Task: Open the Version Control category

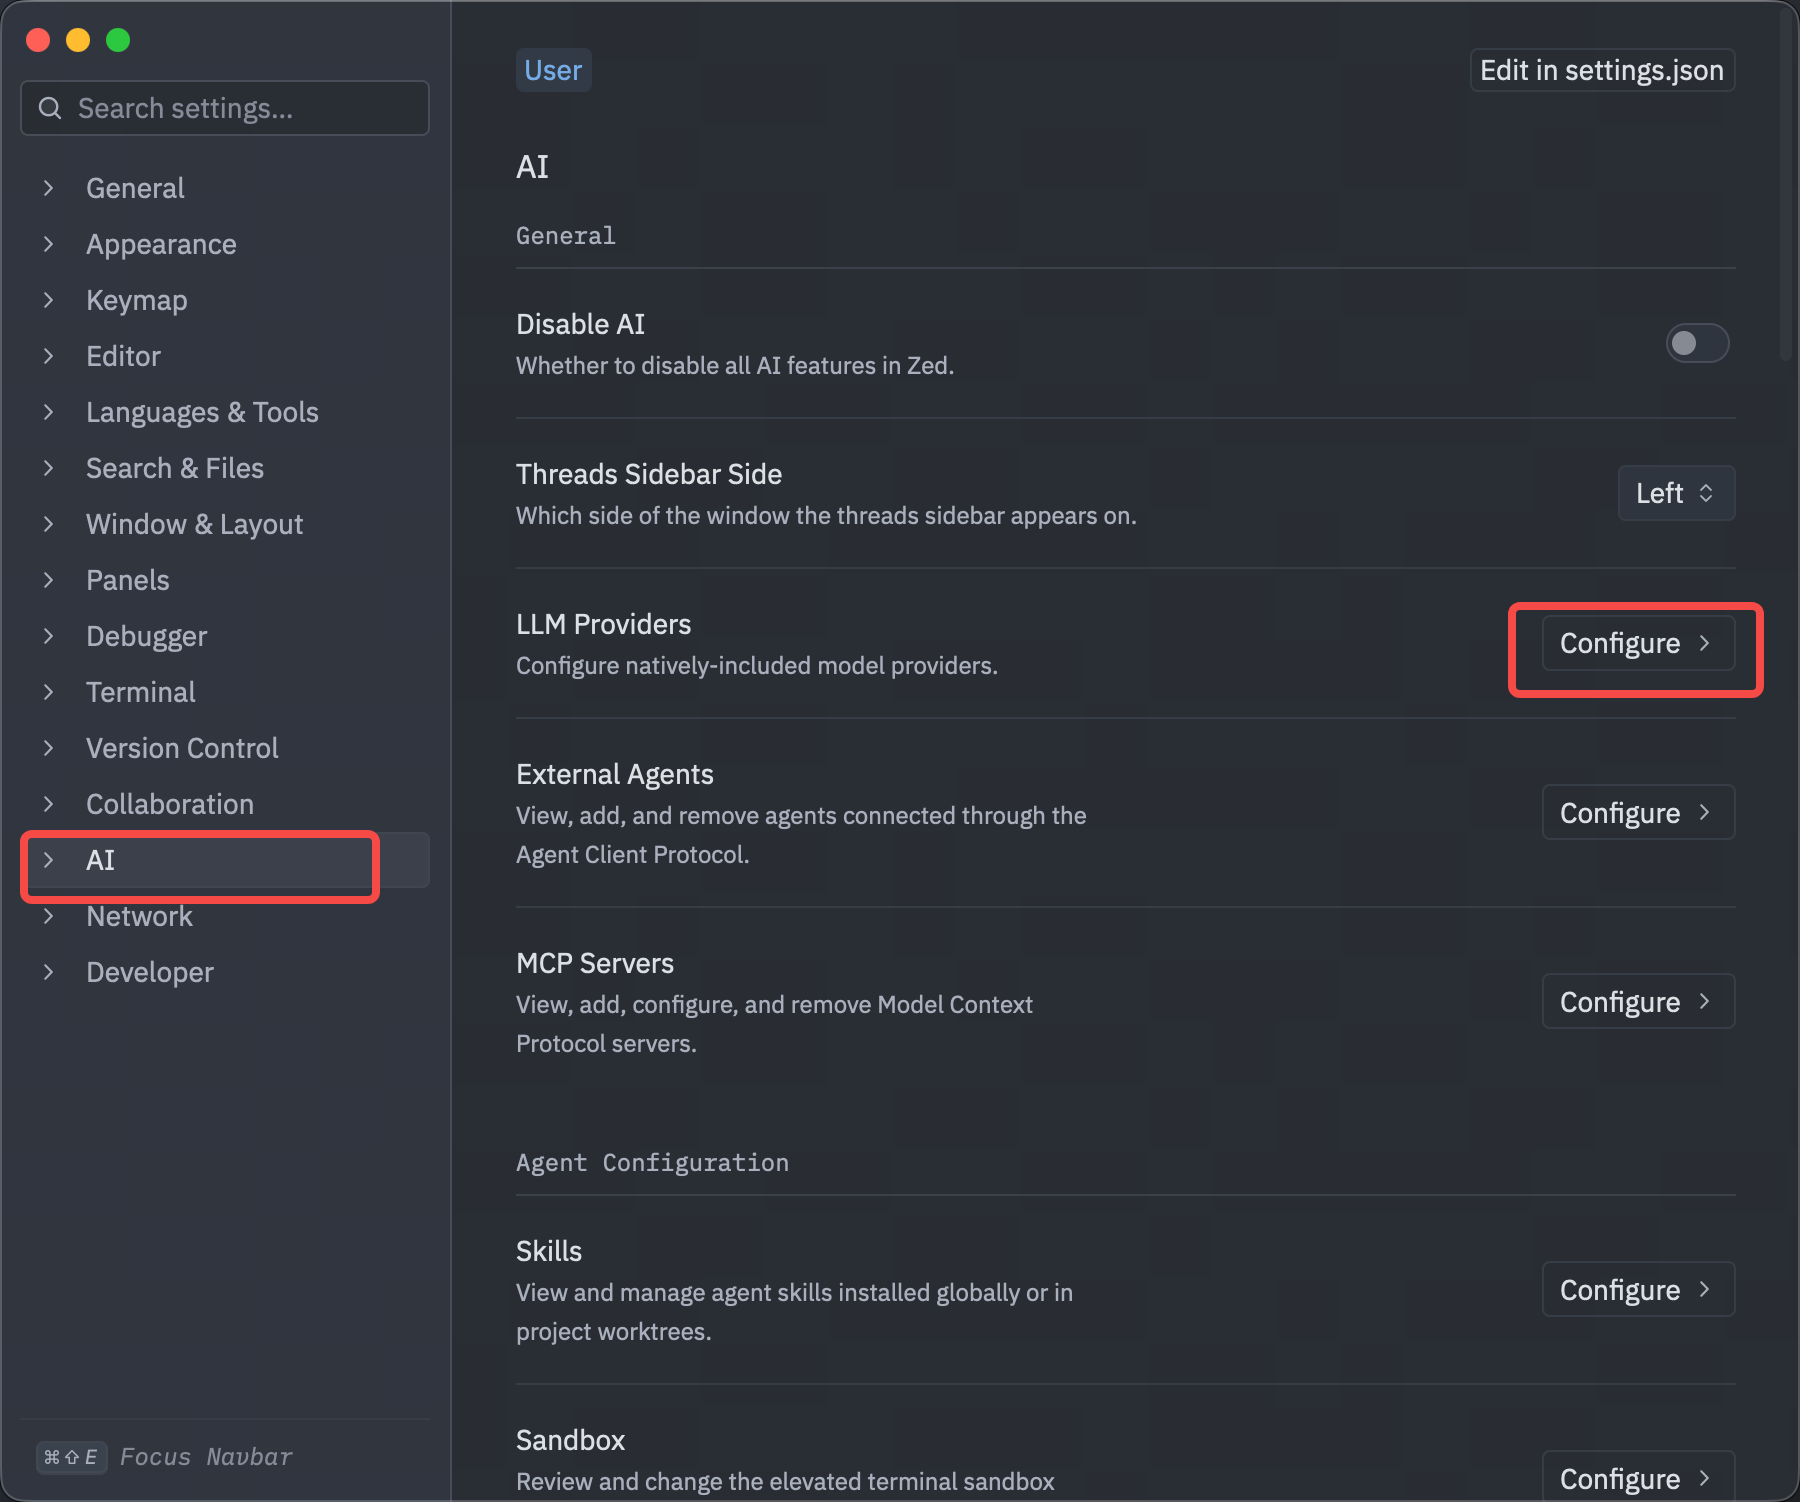Action: (x=225, y=748)
